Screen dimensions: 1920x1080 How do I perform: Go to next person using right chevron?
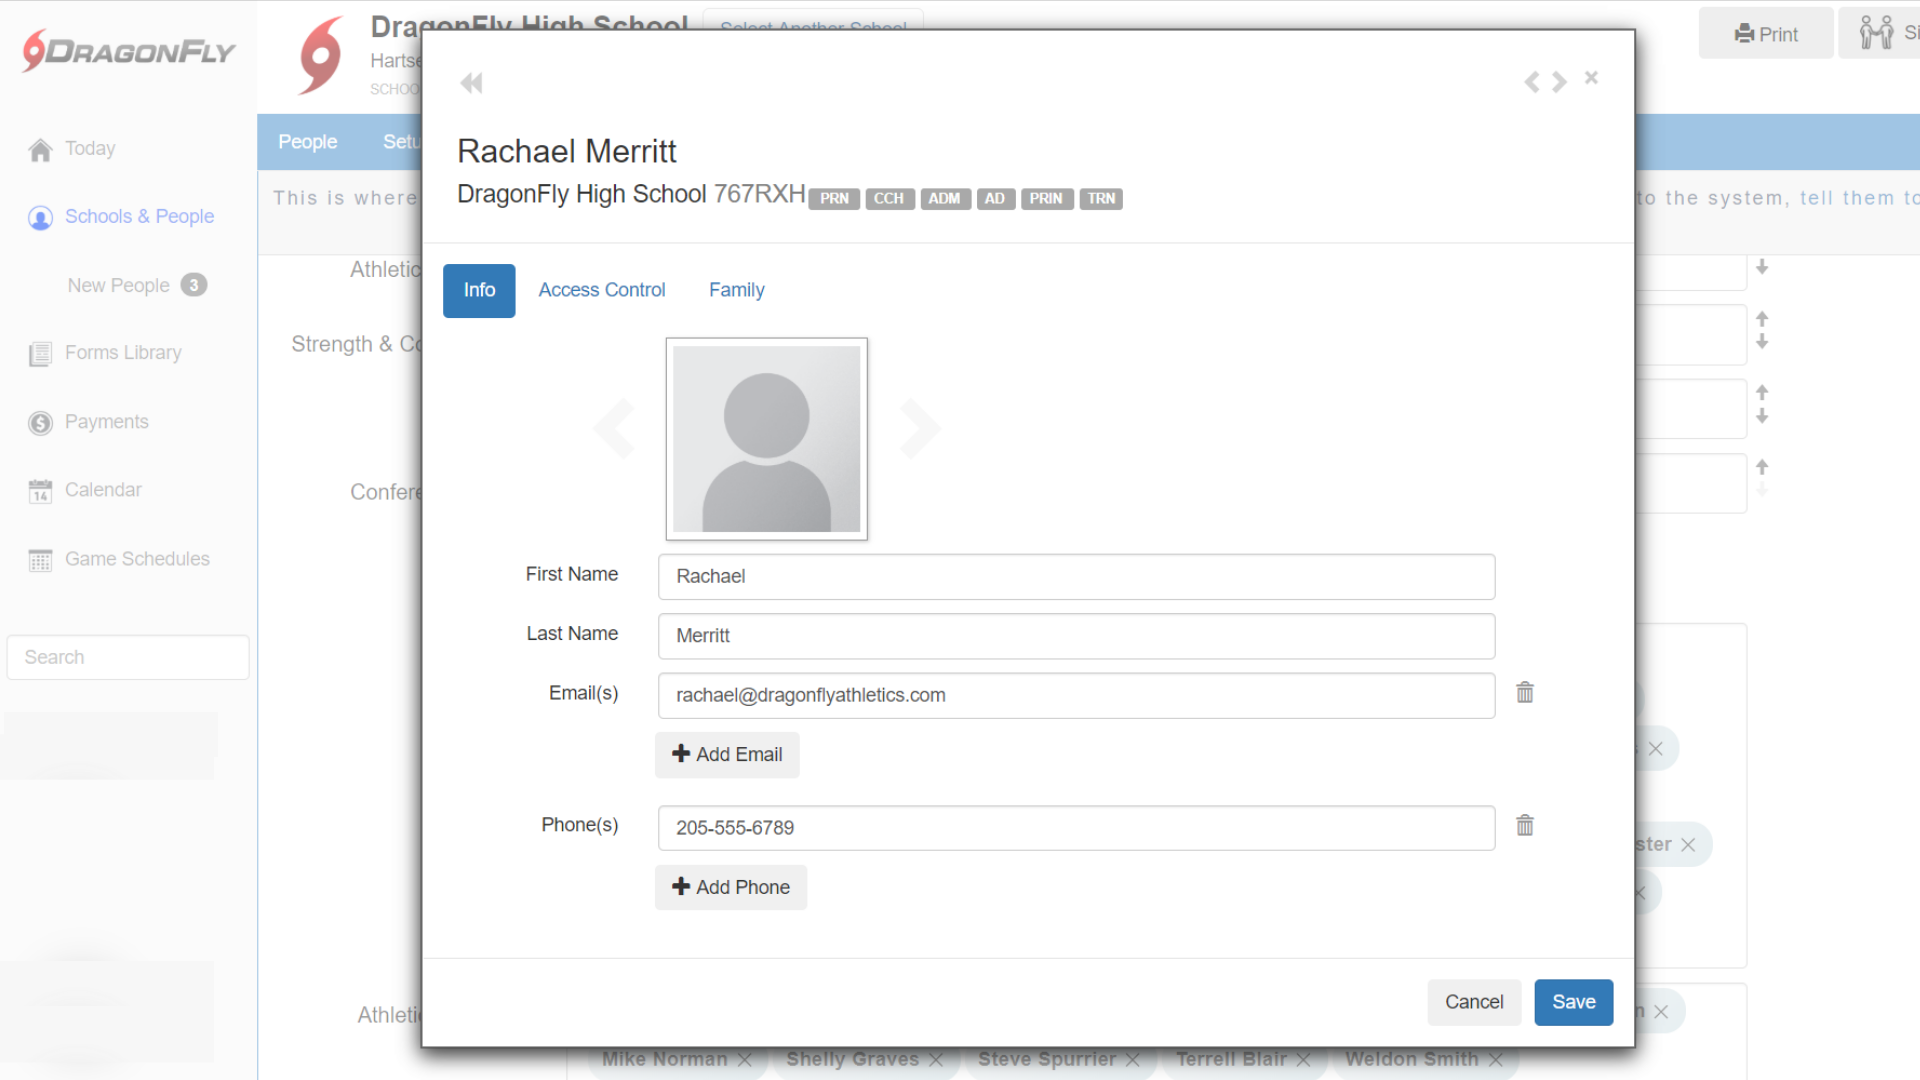[1559, 82]
